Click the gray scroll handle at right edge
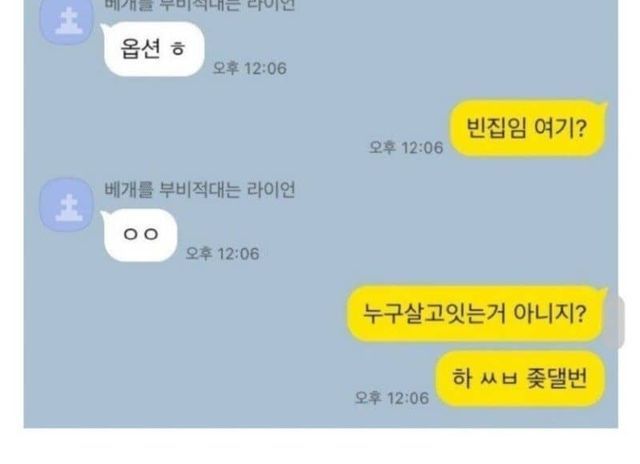The height and width of the screenshot is (464, 640). point(616,322)
